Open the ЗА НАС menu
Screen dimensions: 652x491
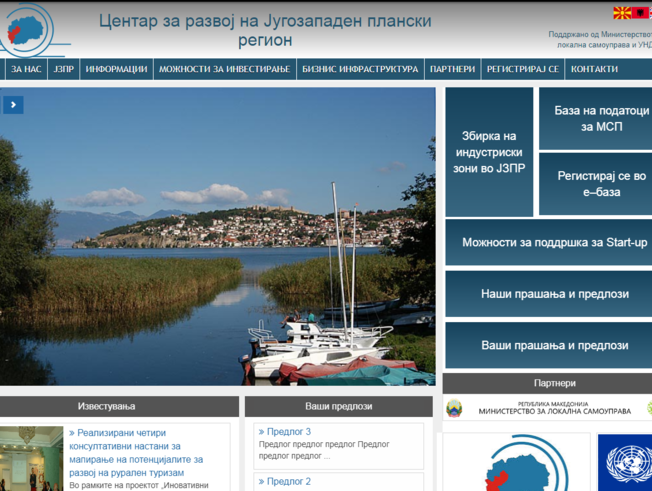click(26, 69)
